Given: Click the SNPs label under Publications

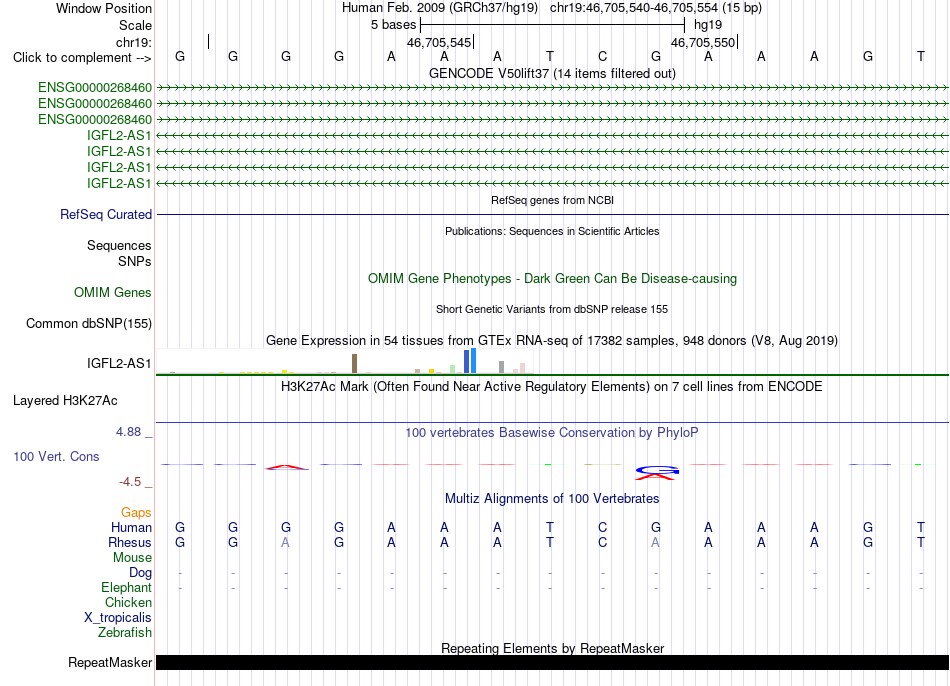Looking at the screenshot, I should click(x=135, y=261).
